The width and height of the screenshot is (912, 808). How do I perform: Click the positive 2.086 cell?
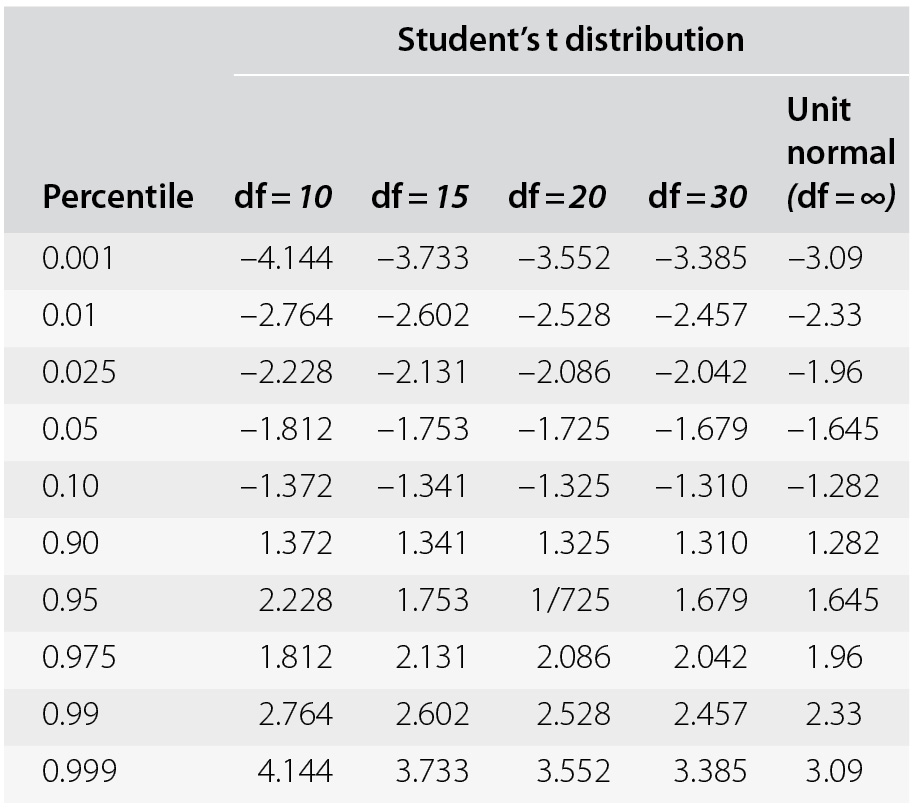(x=572, y=657)
